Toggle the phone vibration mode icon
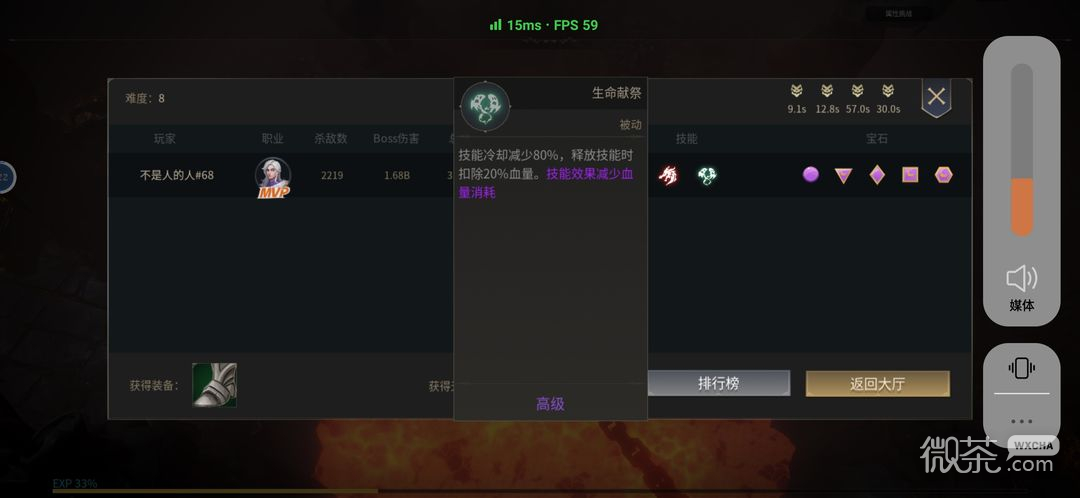The image size is (1080, 498). point(1021,368)
